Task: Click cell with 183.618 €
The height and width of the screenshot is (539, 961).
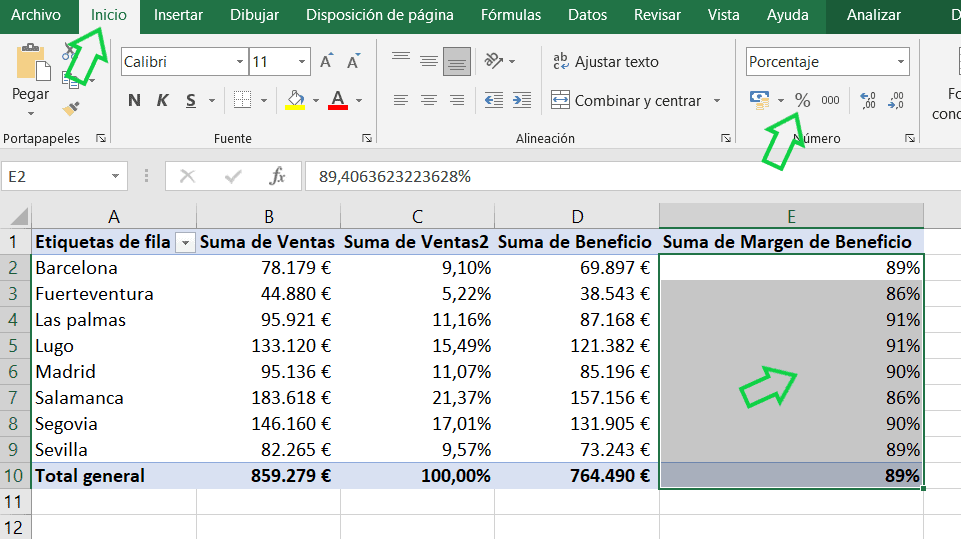Action: click(268, 398)
